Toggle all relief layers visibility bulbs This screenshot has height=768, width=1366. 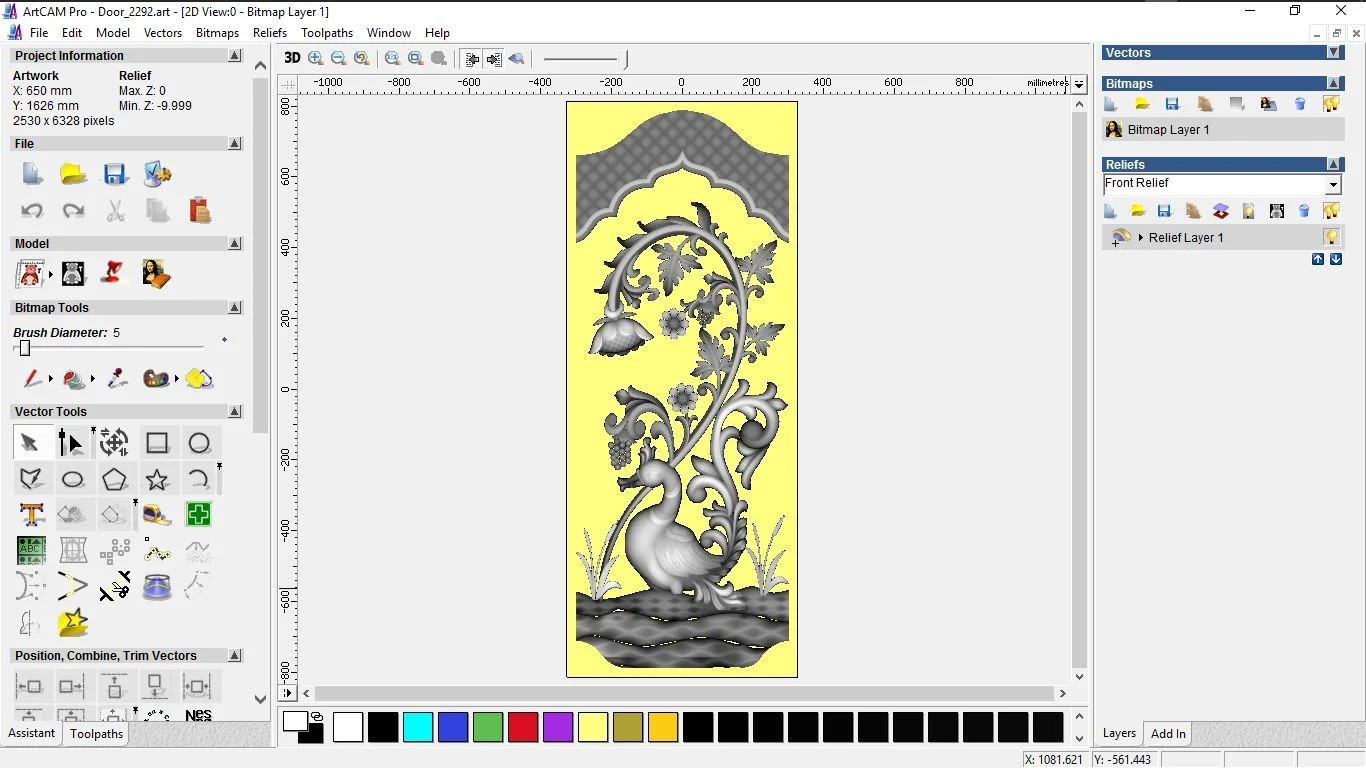tap(1331, 211)
